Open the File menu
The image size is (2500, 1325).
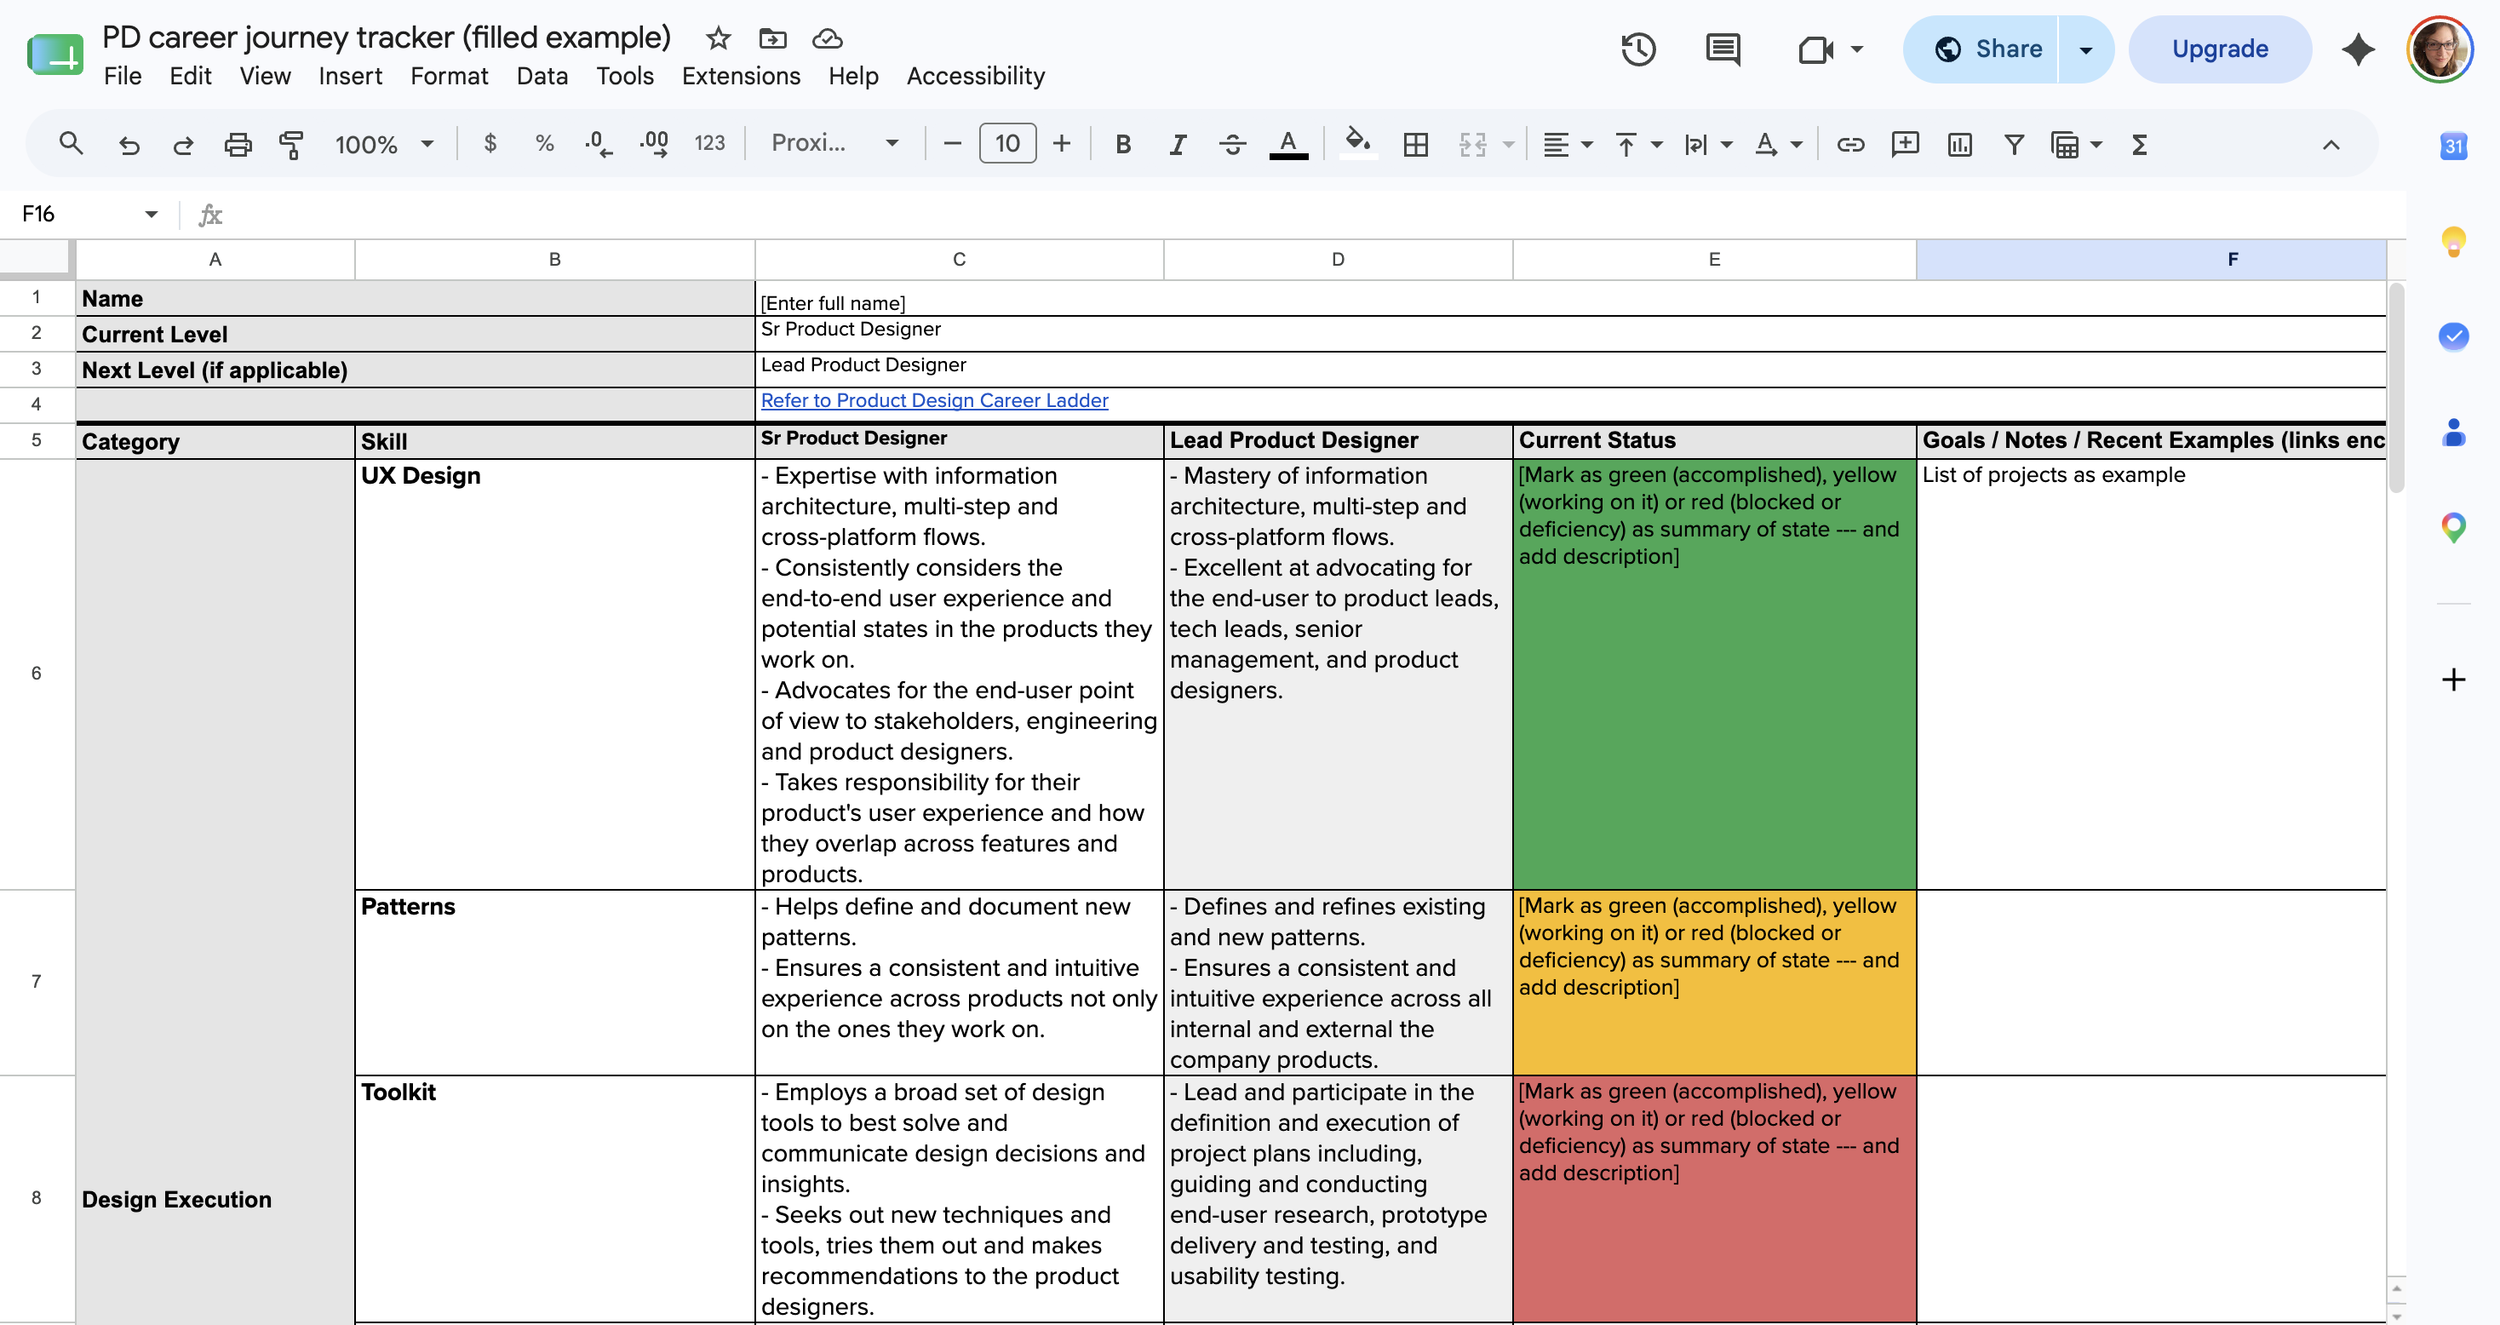coord(122,76)
